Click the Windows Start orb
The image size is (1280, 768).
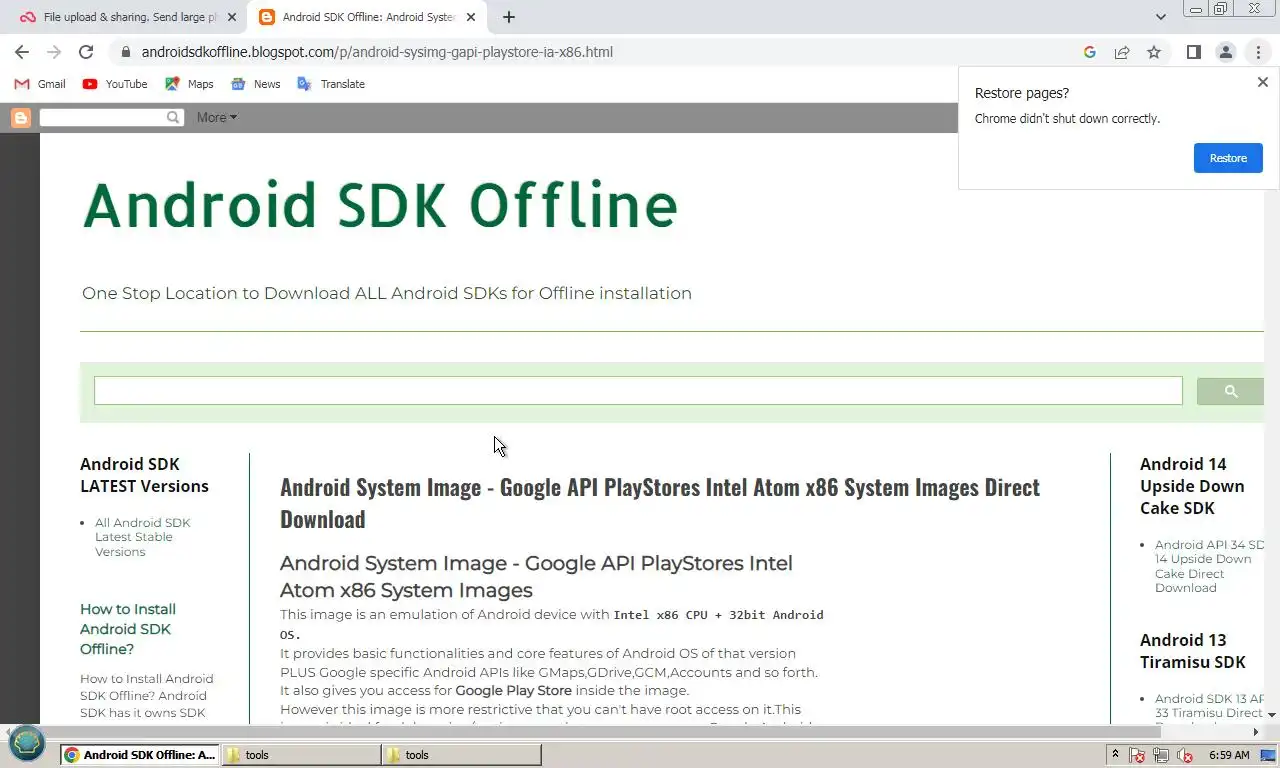27,744
